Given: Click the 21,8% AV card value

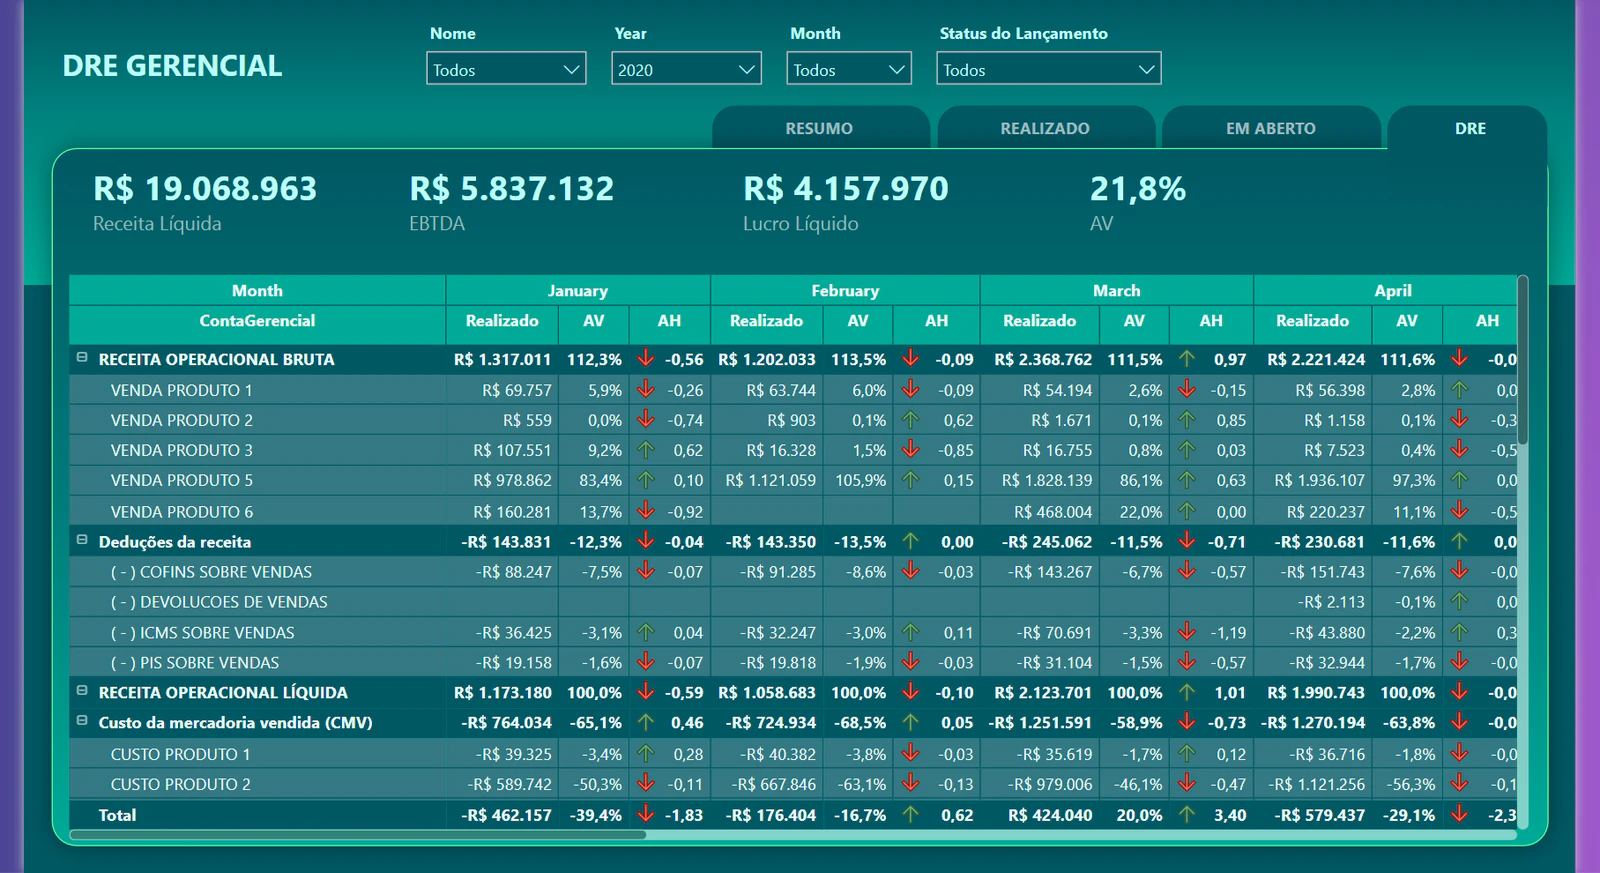Looking at the screenshot, I should (1138, 188).
